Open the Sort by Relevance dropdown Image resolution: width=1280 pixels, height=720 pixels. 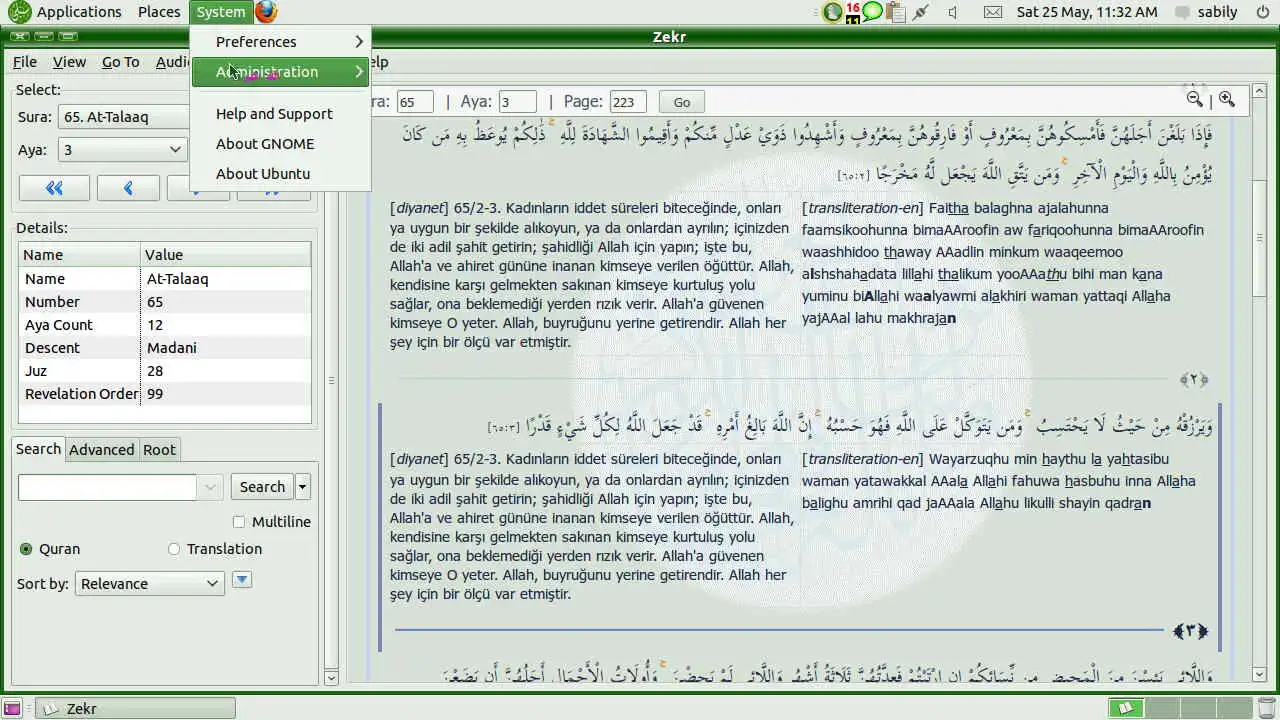(x=149, y=583)
